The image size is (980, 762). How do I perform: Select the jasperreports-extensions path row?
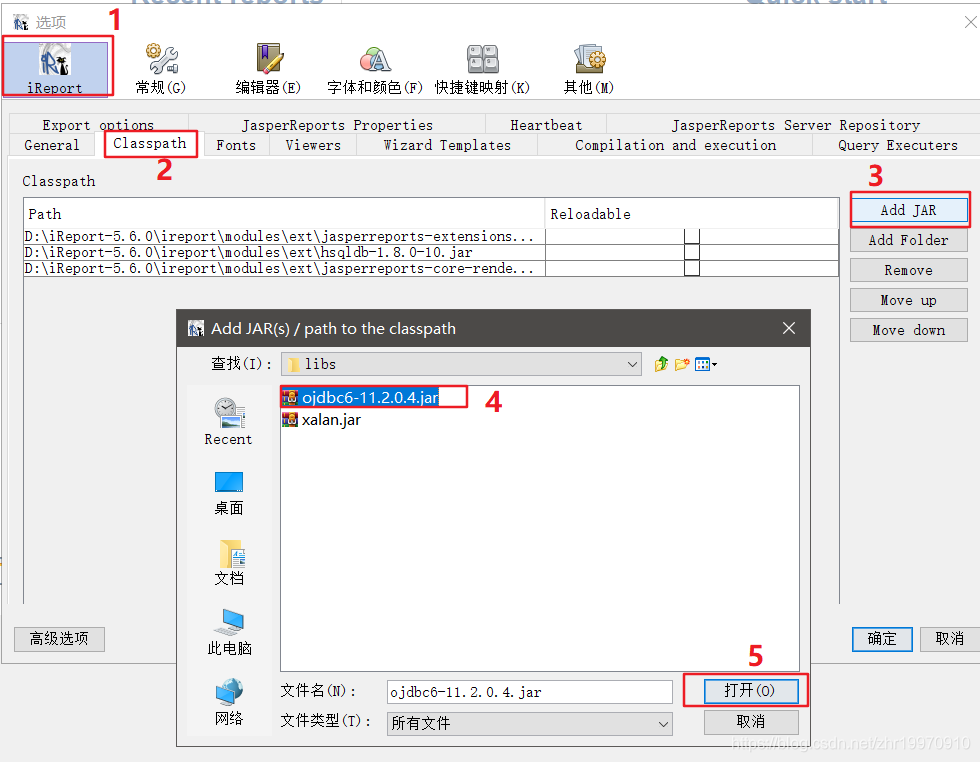point(284,236)
